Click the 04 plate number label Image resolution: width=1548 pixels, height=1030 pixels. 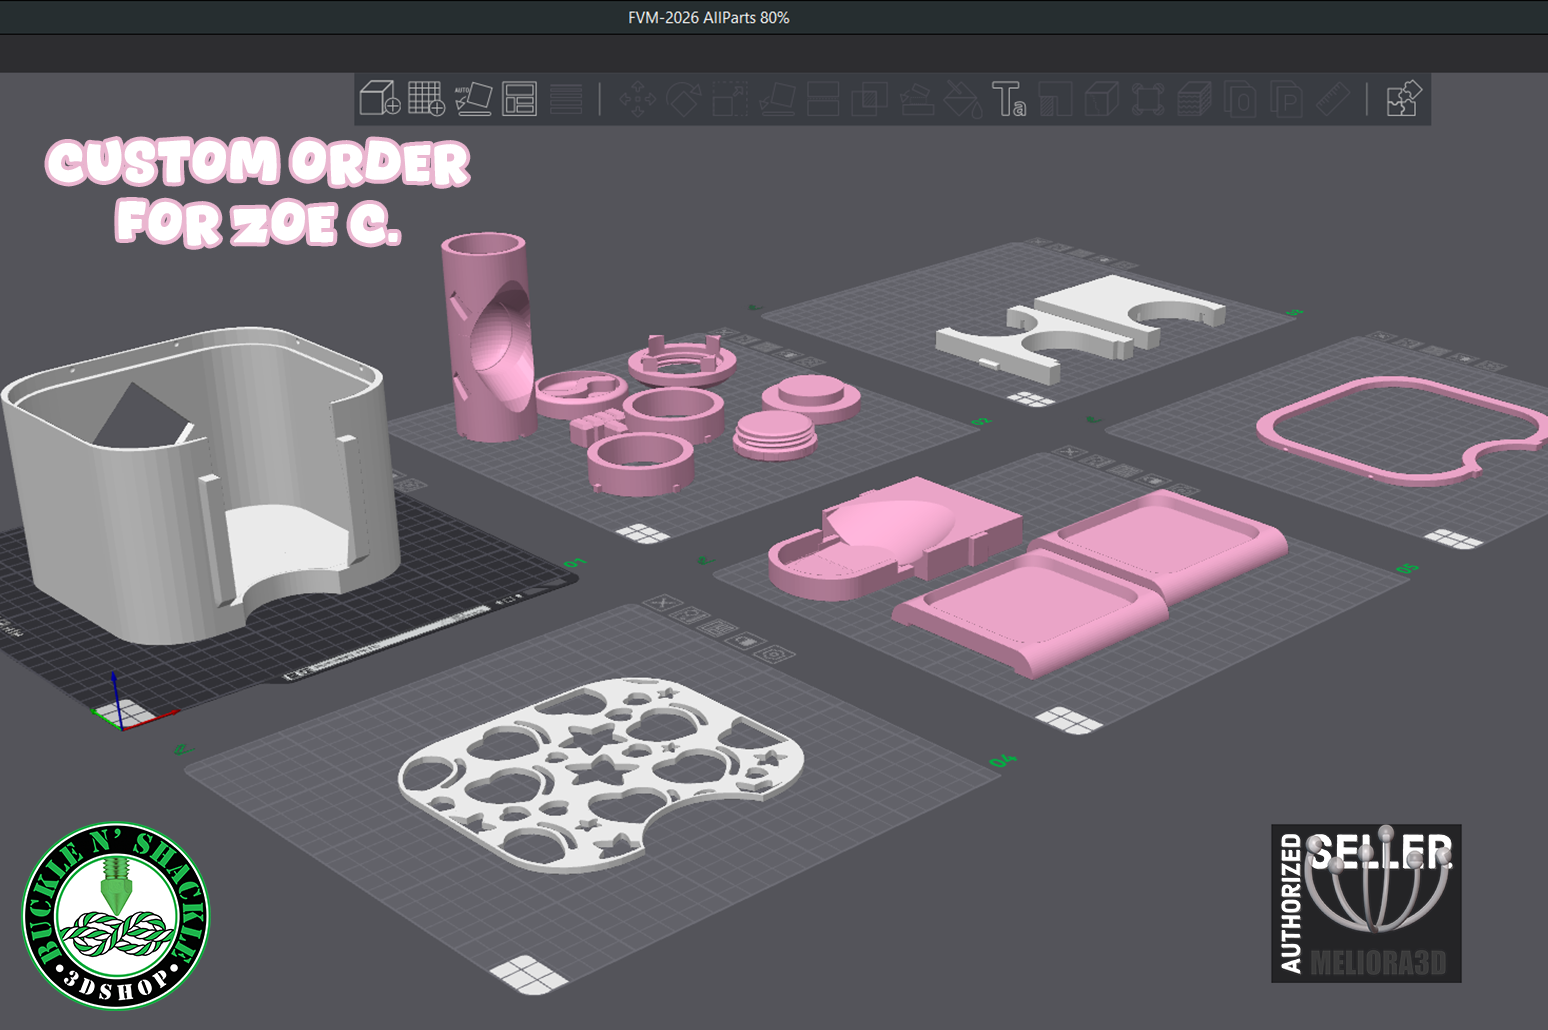point(1003,761)
